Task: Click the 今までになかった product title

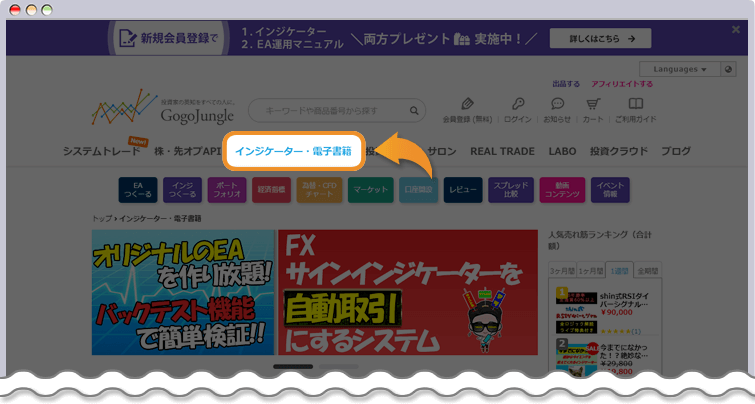Action: coord(624,351)
